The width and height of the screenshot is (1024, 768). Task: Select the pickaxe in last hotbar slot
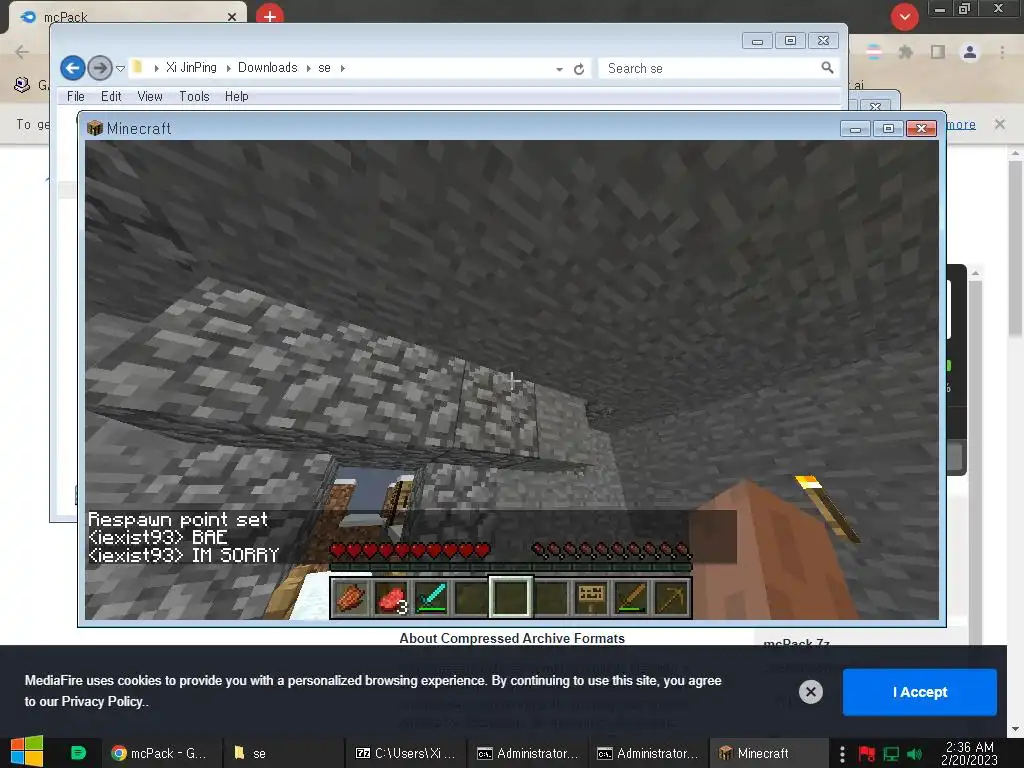671,598
